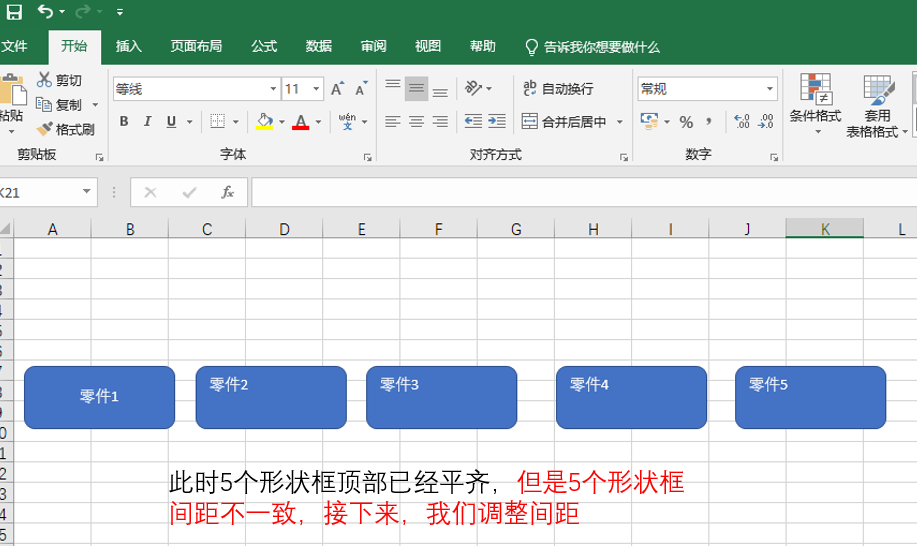917x549 pixels.
Task: Click the 格式刷 format painter
Action: tap(65, 129)
